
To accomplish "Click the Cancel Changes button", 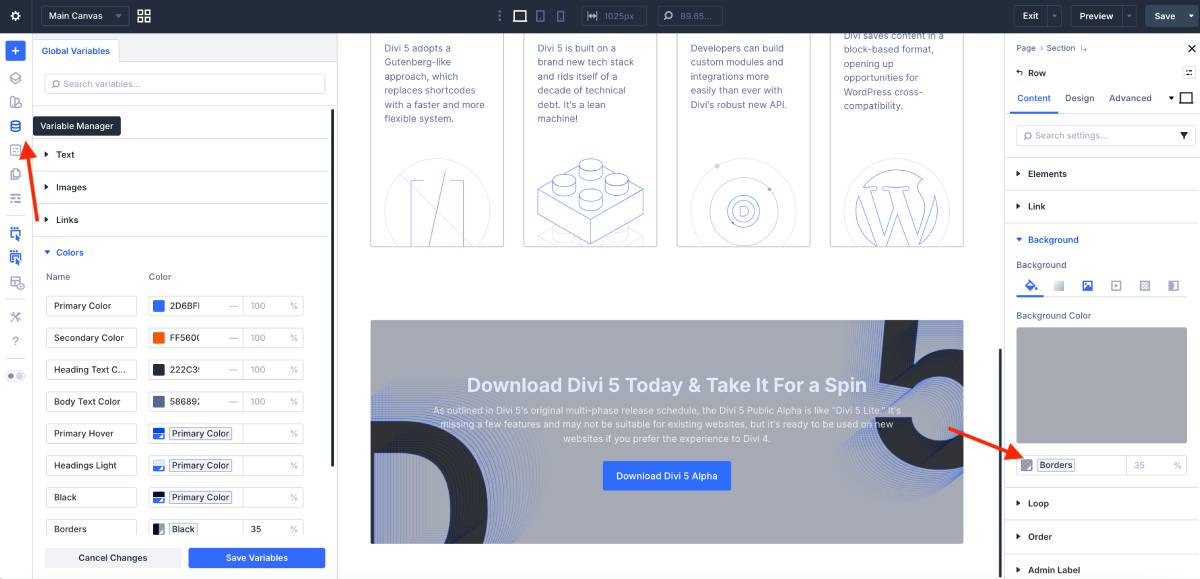I will [112, 557].
